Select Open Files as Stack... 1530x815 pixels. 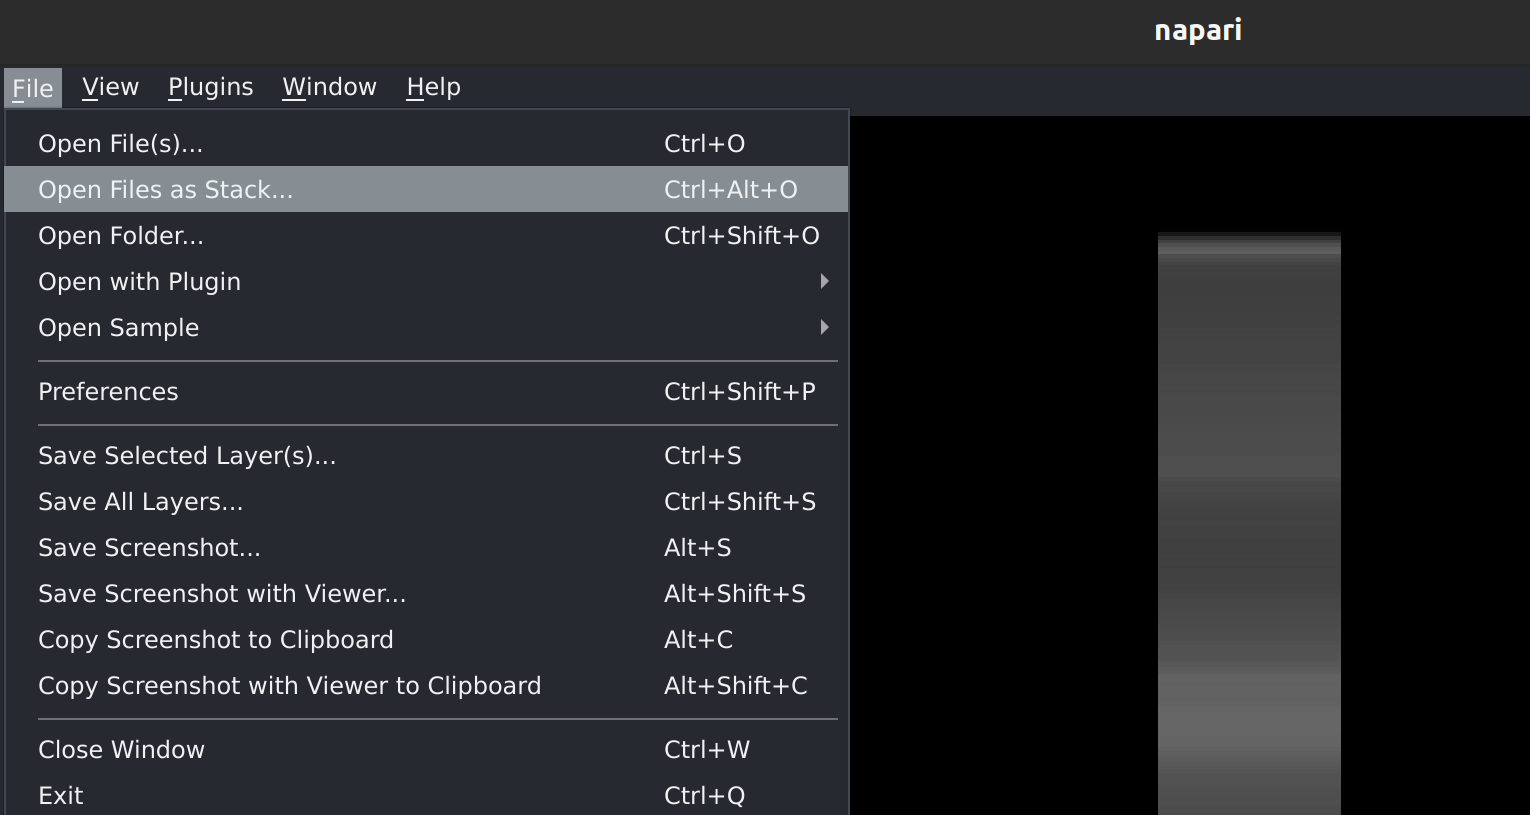(426, 190)
